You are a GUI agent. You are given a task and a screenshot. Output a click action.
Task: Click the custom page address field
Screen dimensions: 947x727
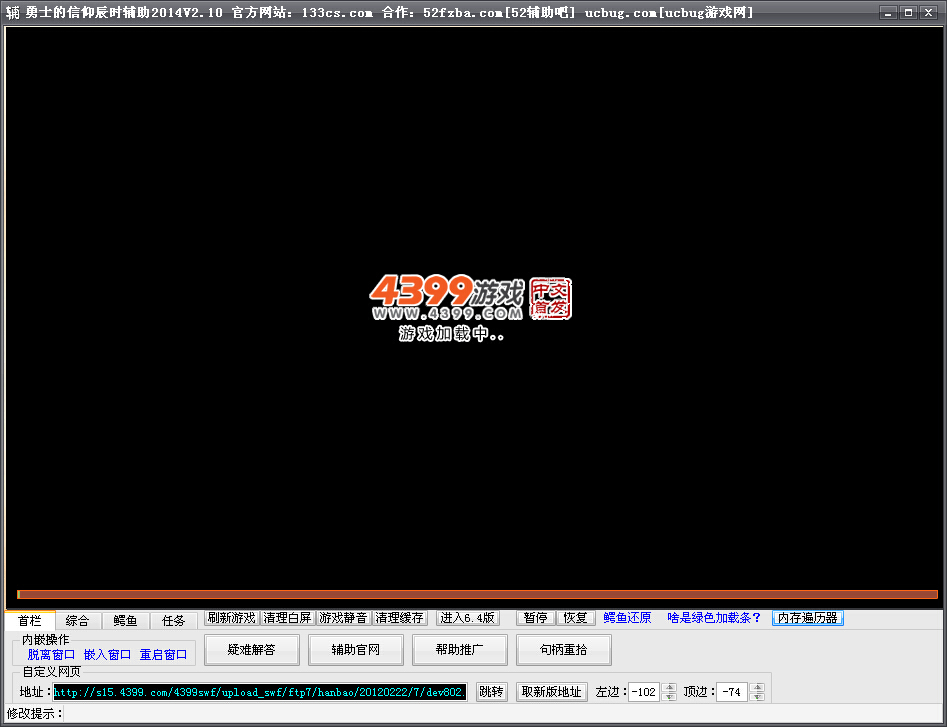point(260,692)
